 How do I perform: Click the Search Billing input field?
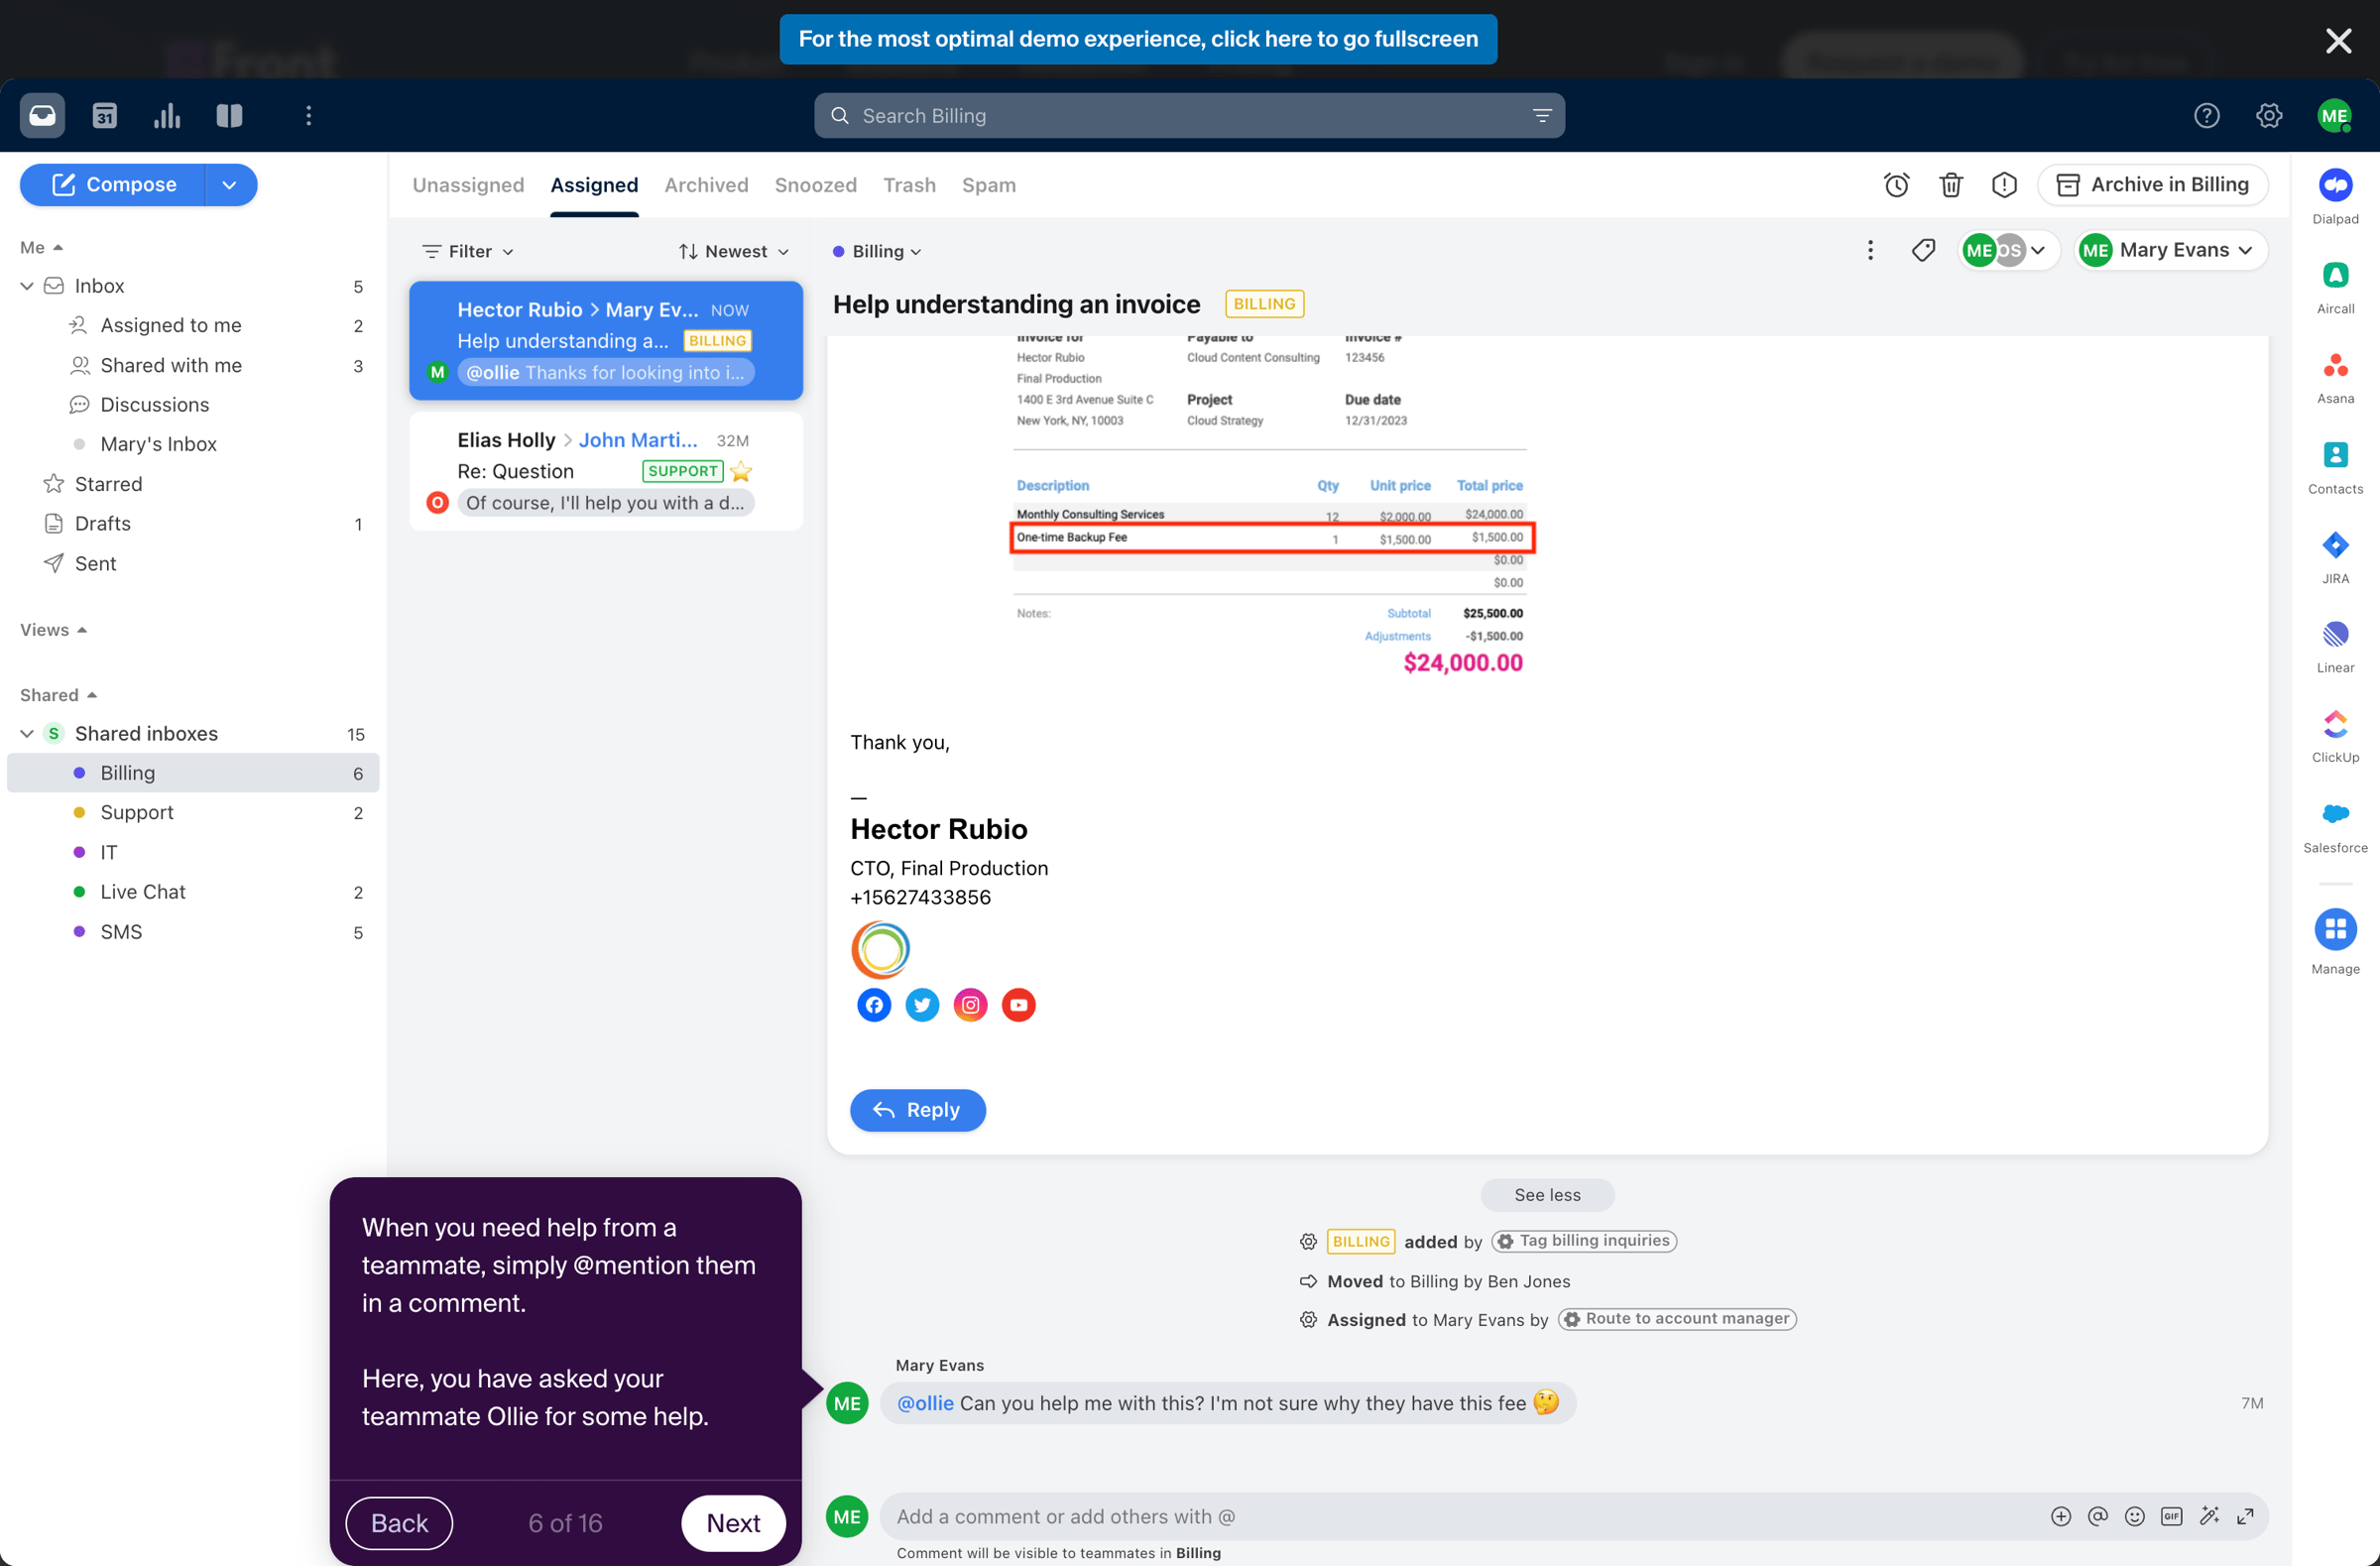pyautogui.click(x=1189, y=116)
